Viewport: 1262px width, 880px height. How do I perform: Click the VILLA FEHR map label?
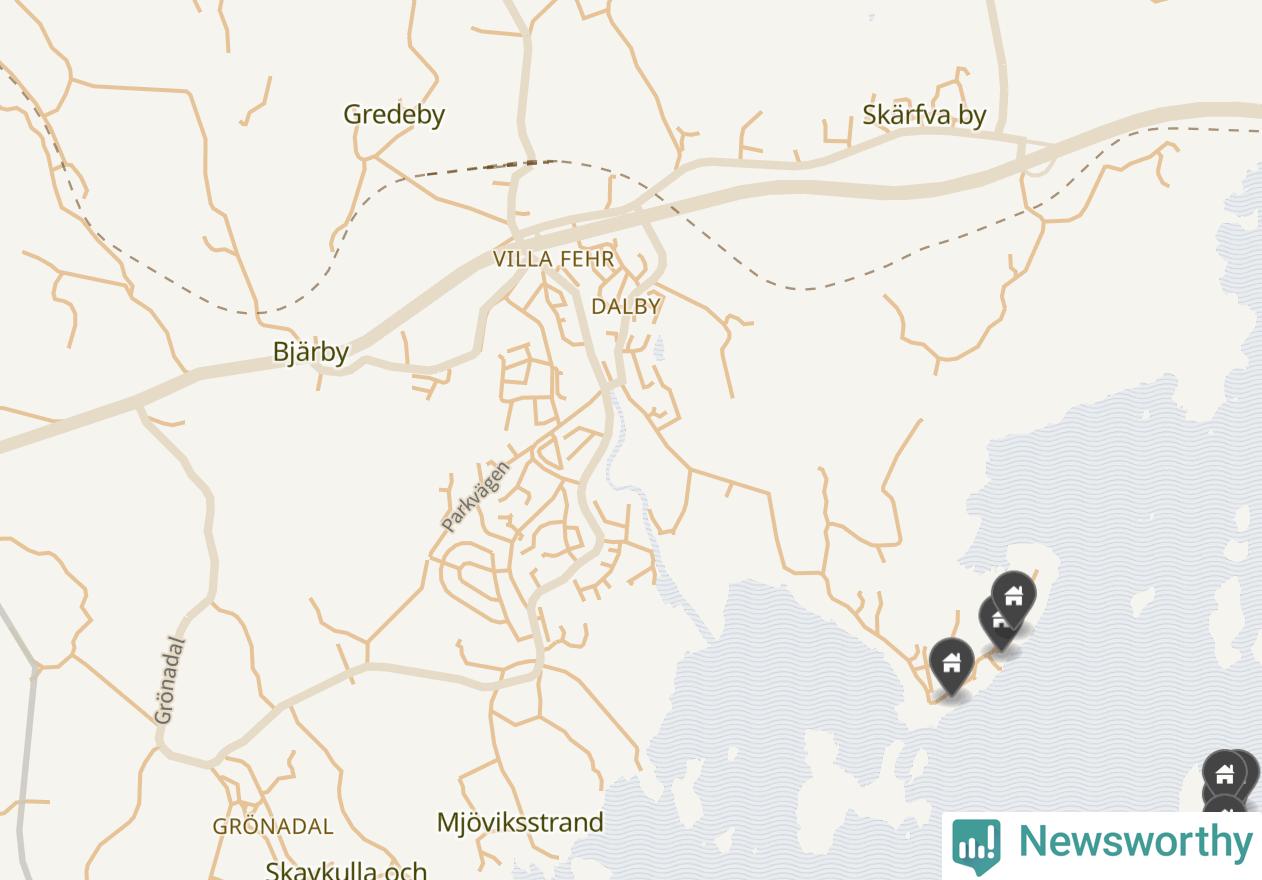click(553, 259)
